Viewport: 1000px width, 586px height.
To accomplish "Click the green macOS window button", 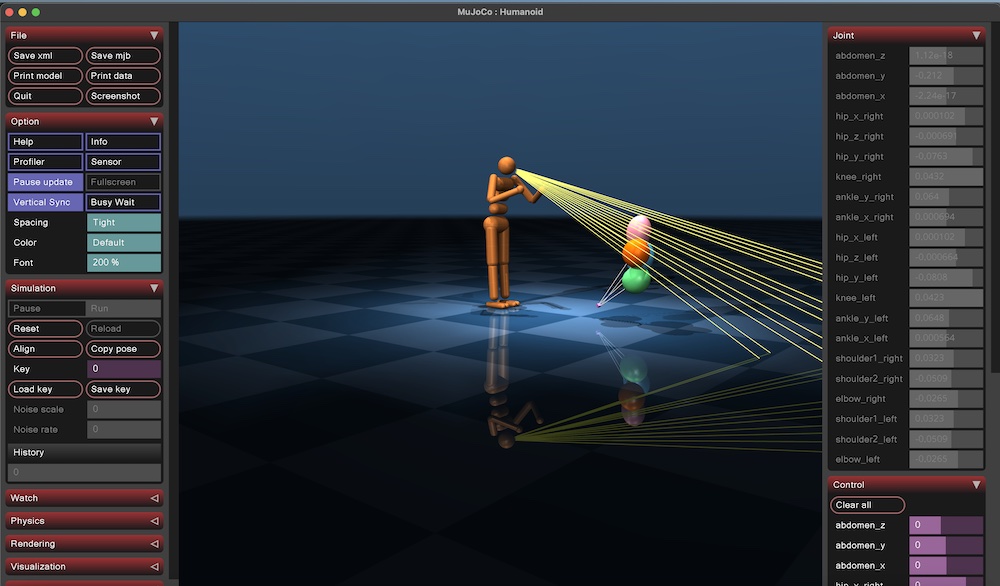I will pos(36,12).
